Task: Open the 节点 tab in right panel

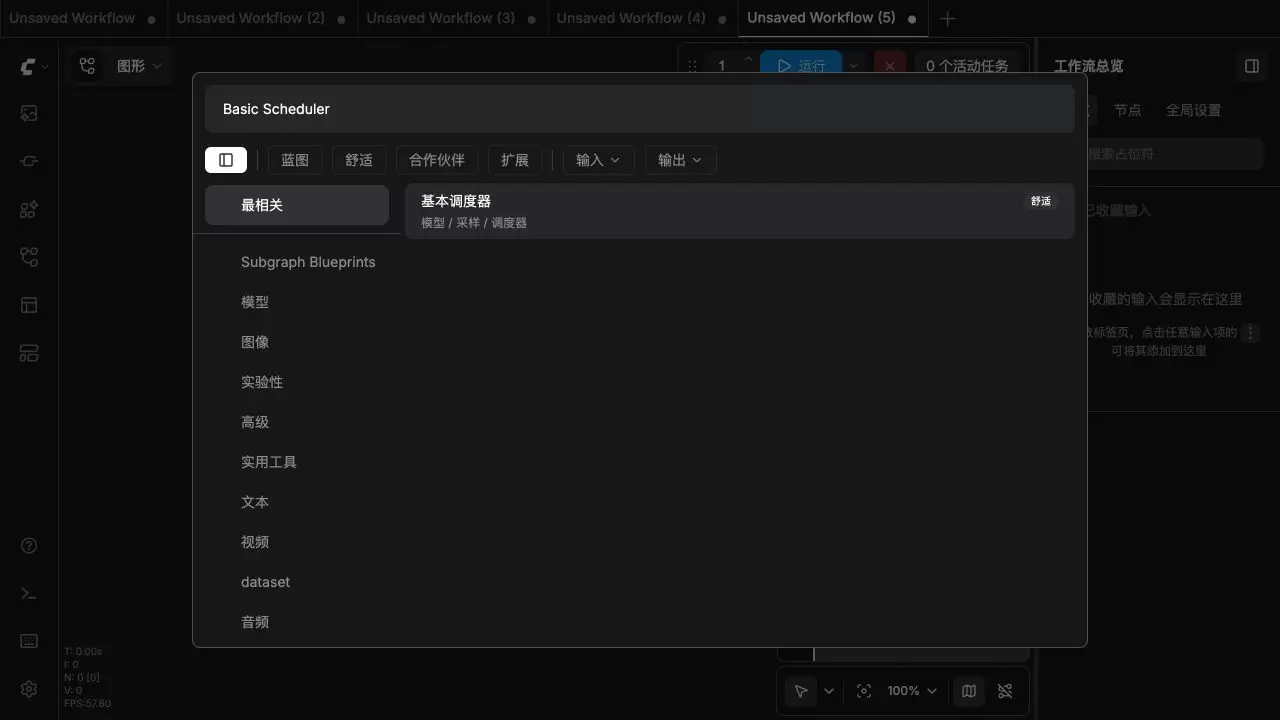Action: 1128,111
